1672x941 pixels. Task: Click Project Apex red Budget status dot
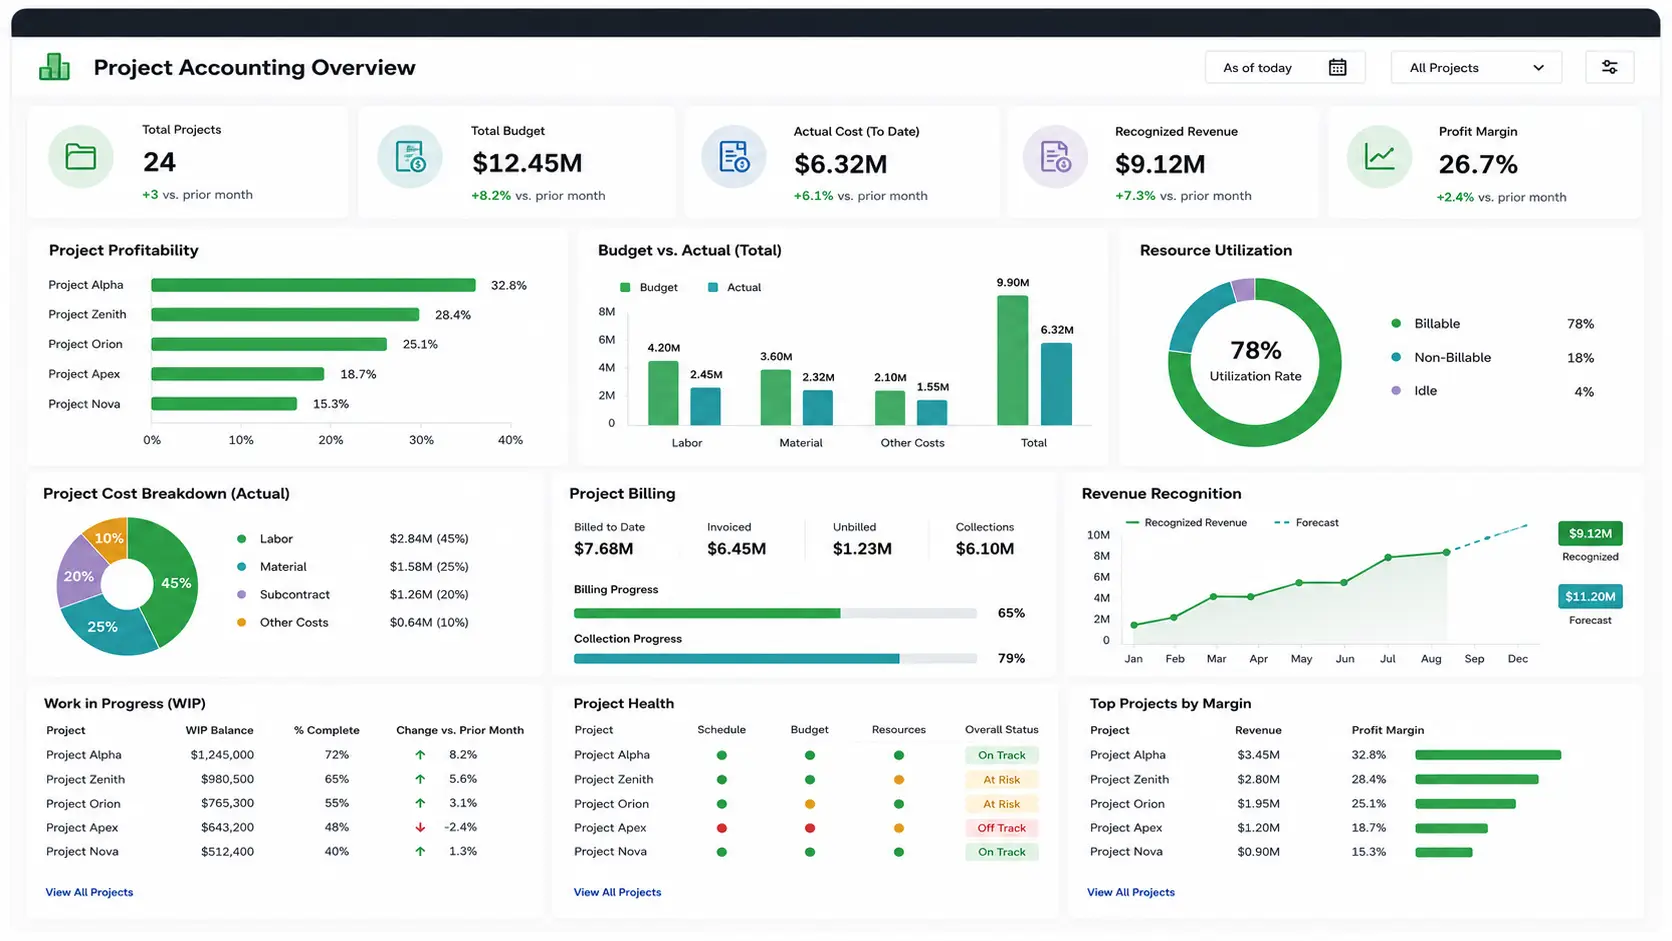(x=810, y=828)
